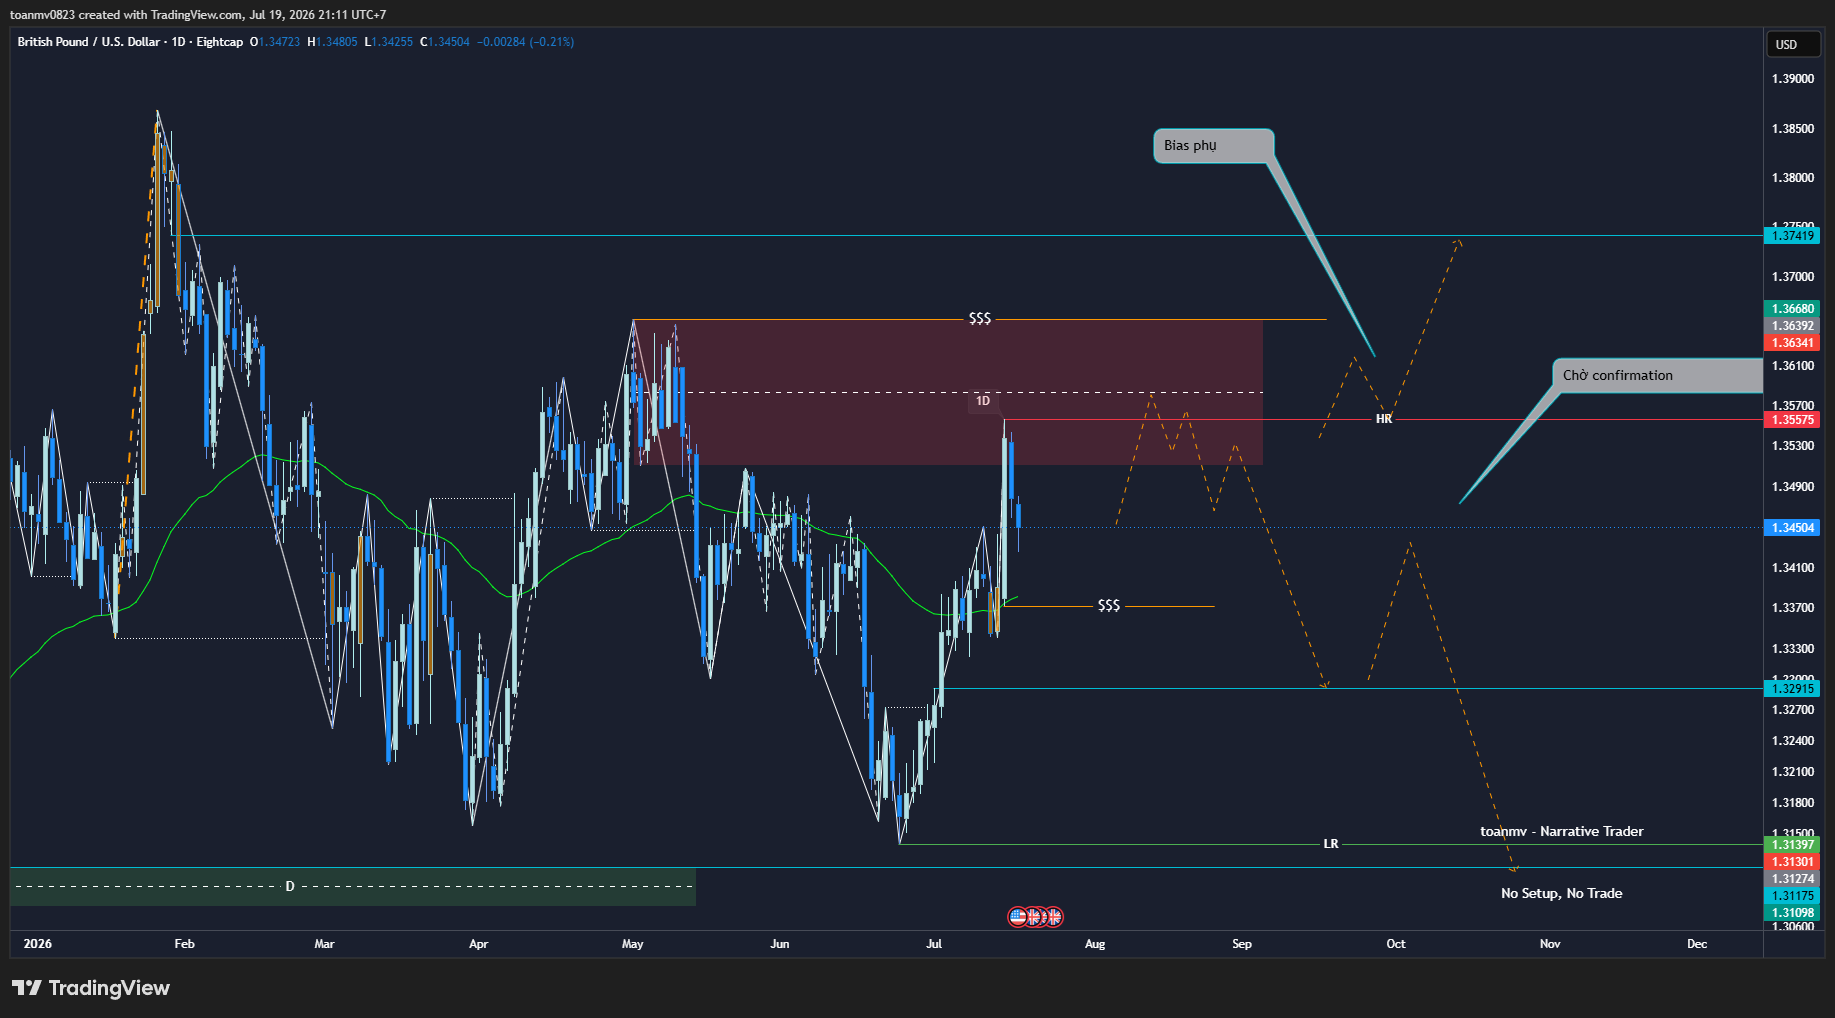
Task: Click the low value L1.34255
Action: [x=389, y=42]
